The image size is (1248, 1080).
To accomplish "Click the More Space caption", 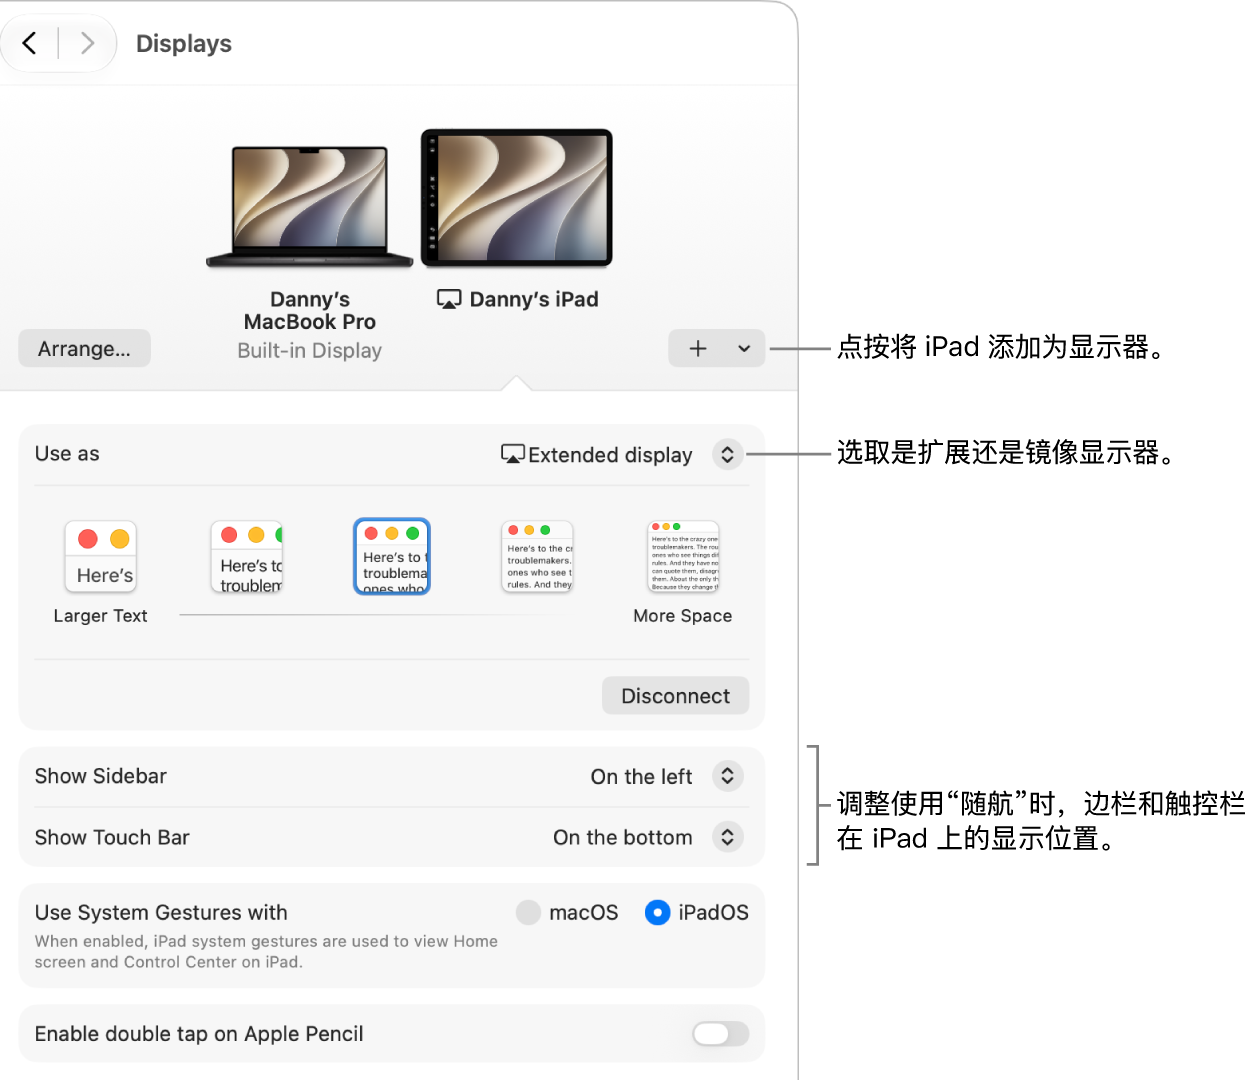I will point(683,616).
